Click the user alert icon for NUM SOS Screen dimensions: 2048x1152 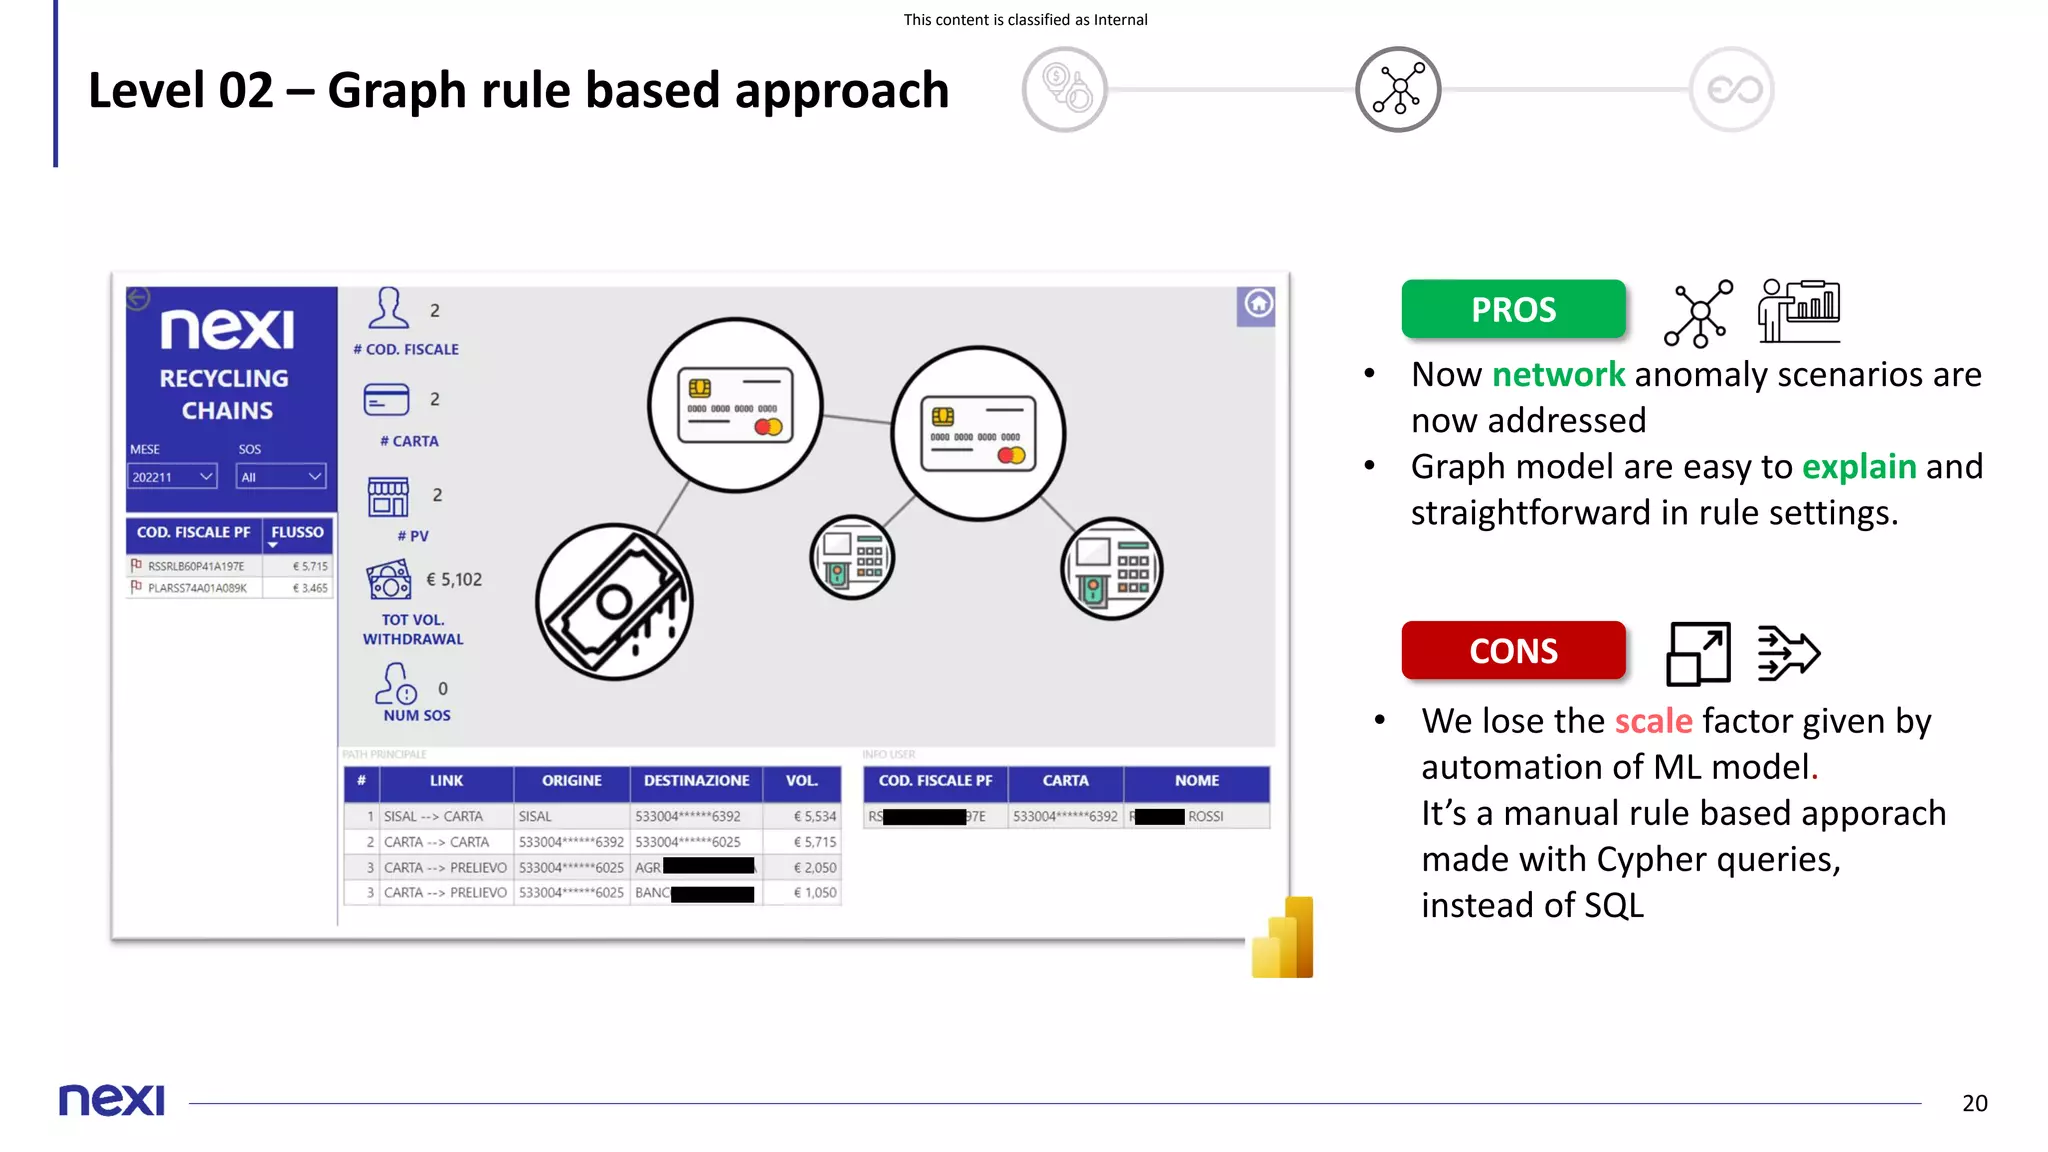coord(395,684)
